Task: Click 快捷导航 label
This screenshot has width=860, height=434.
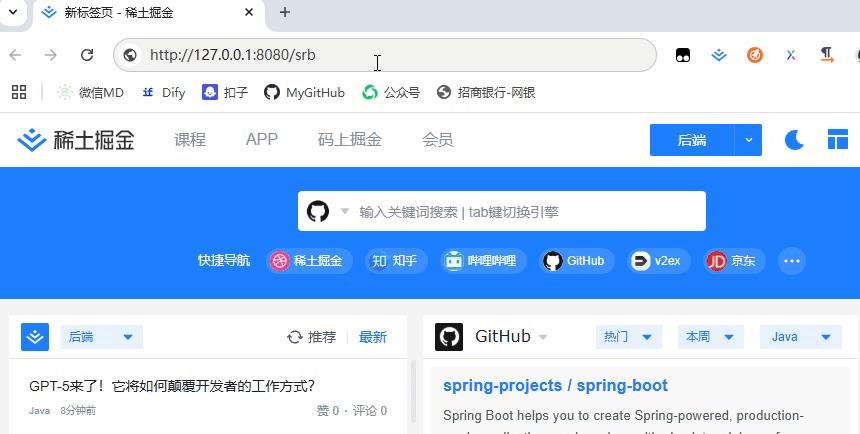Action: pos(224,261)
